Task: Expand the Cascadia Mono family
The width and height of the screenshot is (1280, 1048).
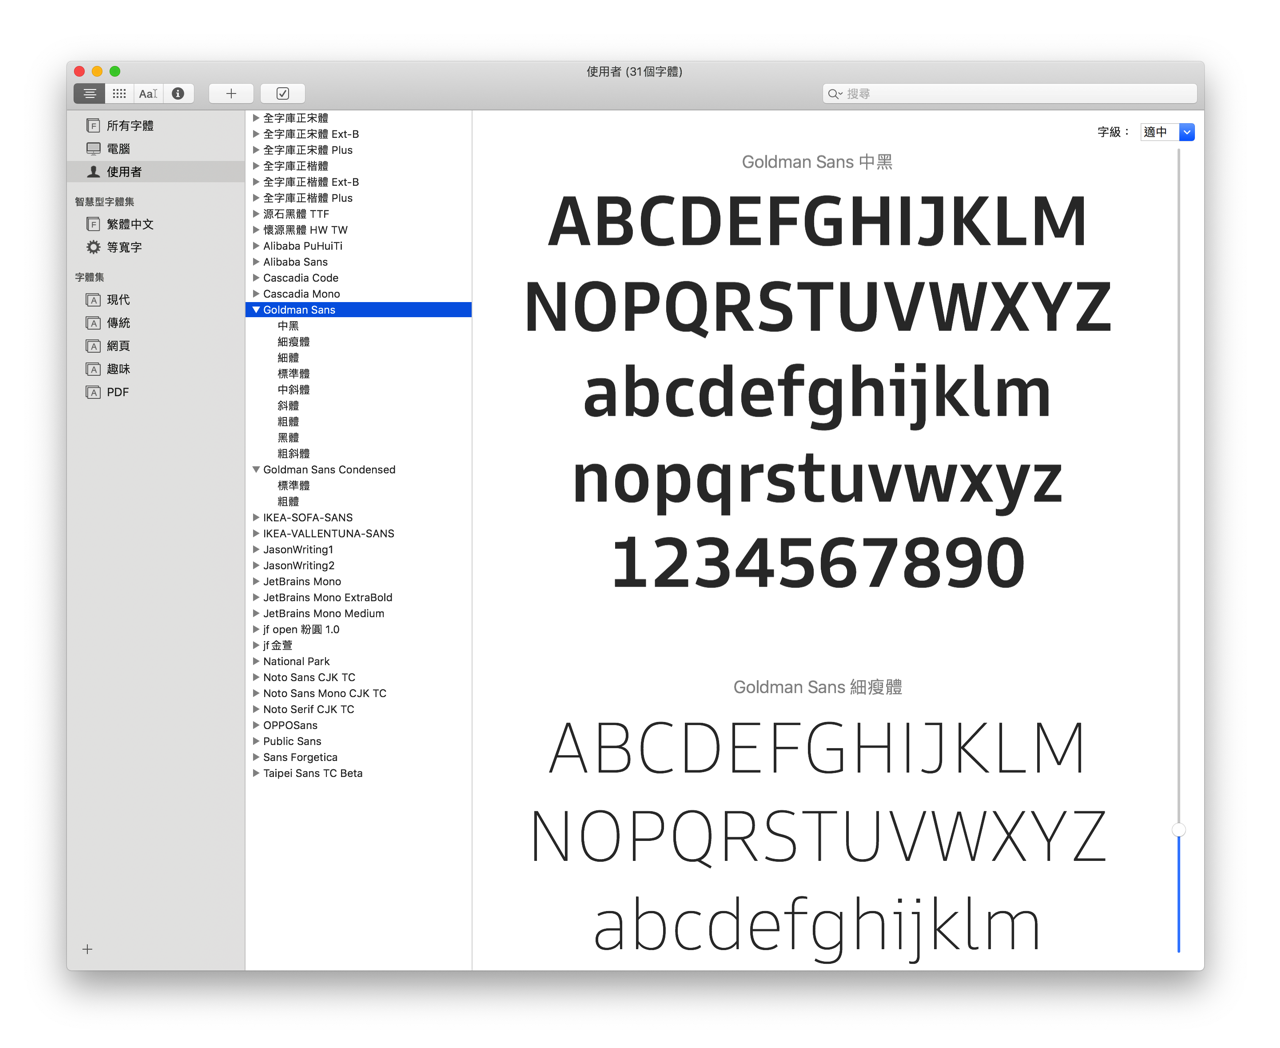Action: pyautogui.click(x=256, y=294)
